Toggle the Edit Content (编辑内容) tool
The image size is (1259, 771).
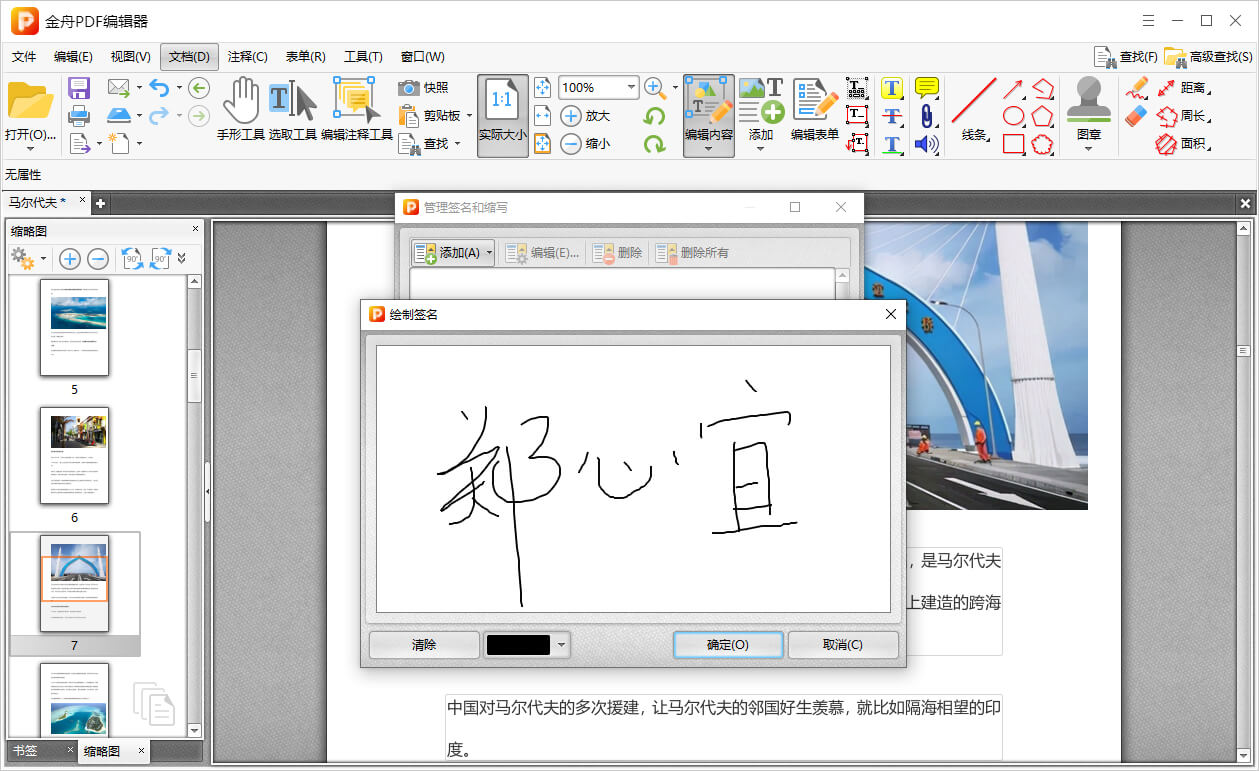pos(708,108)
